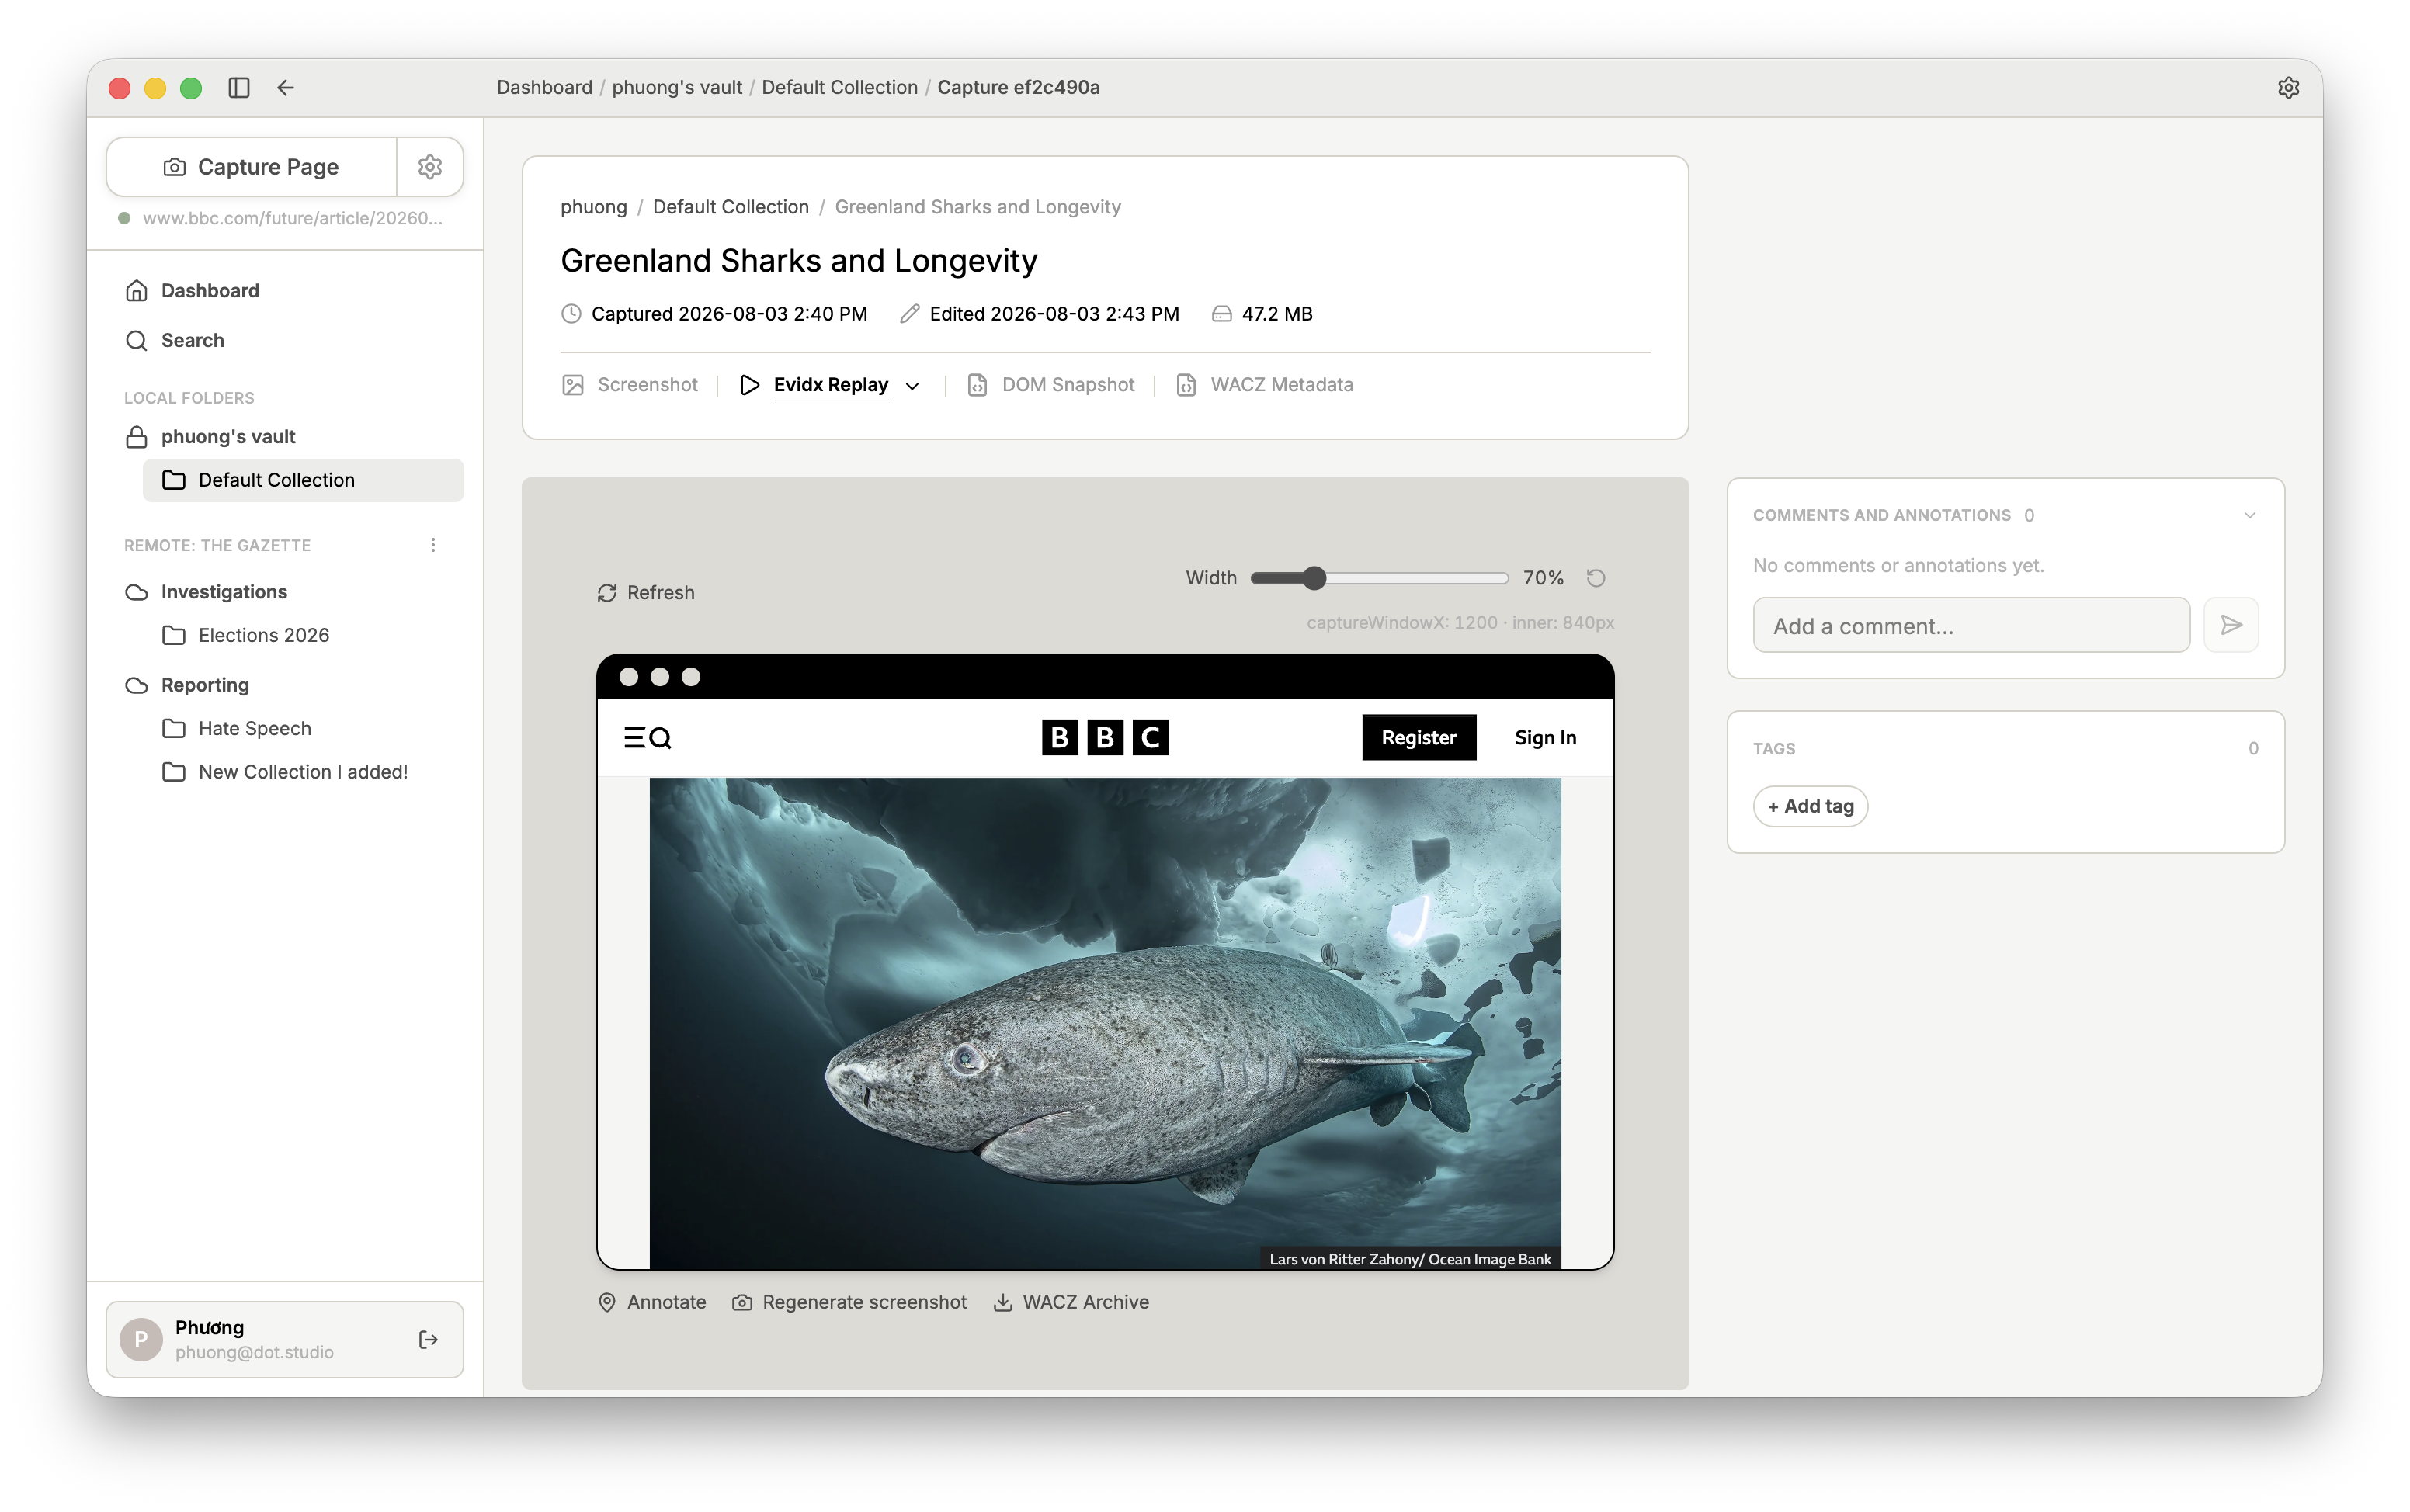Viewport: 2410px width, 1512px height.
Task: Send comment with the paper plane icon
Action: pyautogui.click(x=2231, y=626)
